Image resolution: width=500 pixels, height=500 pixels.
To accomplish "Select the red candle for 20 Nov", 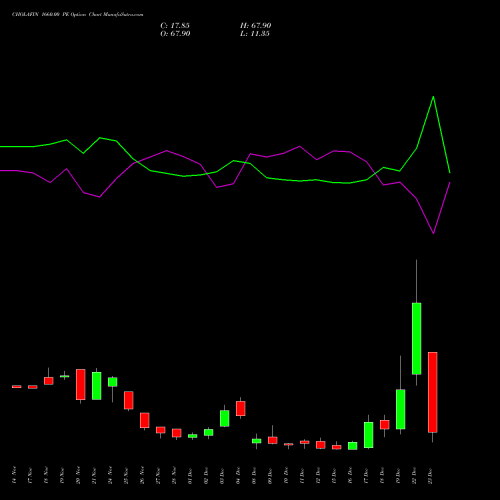I will (x=81, y=384).
